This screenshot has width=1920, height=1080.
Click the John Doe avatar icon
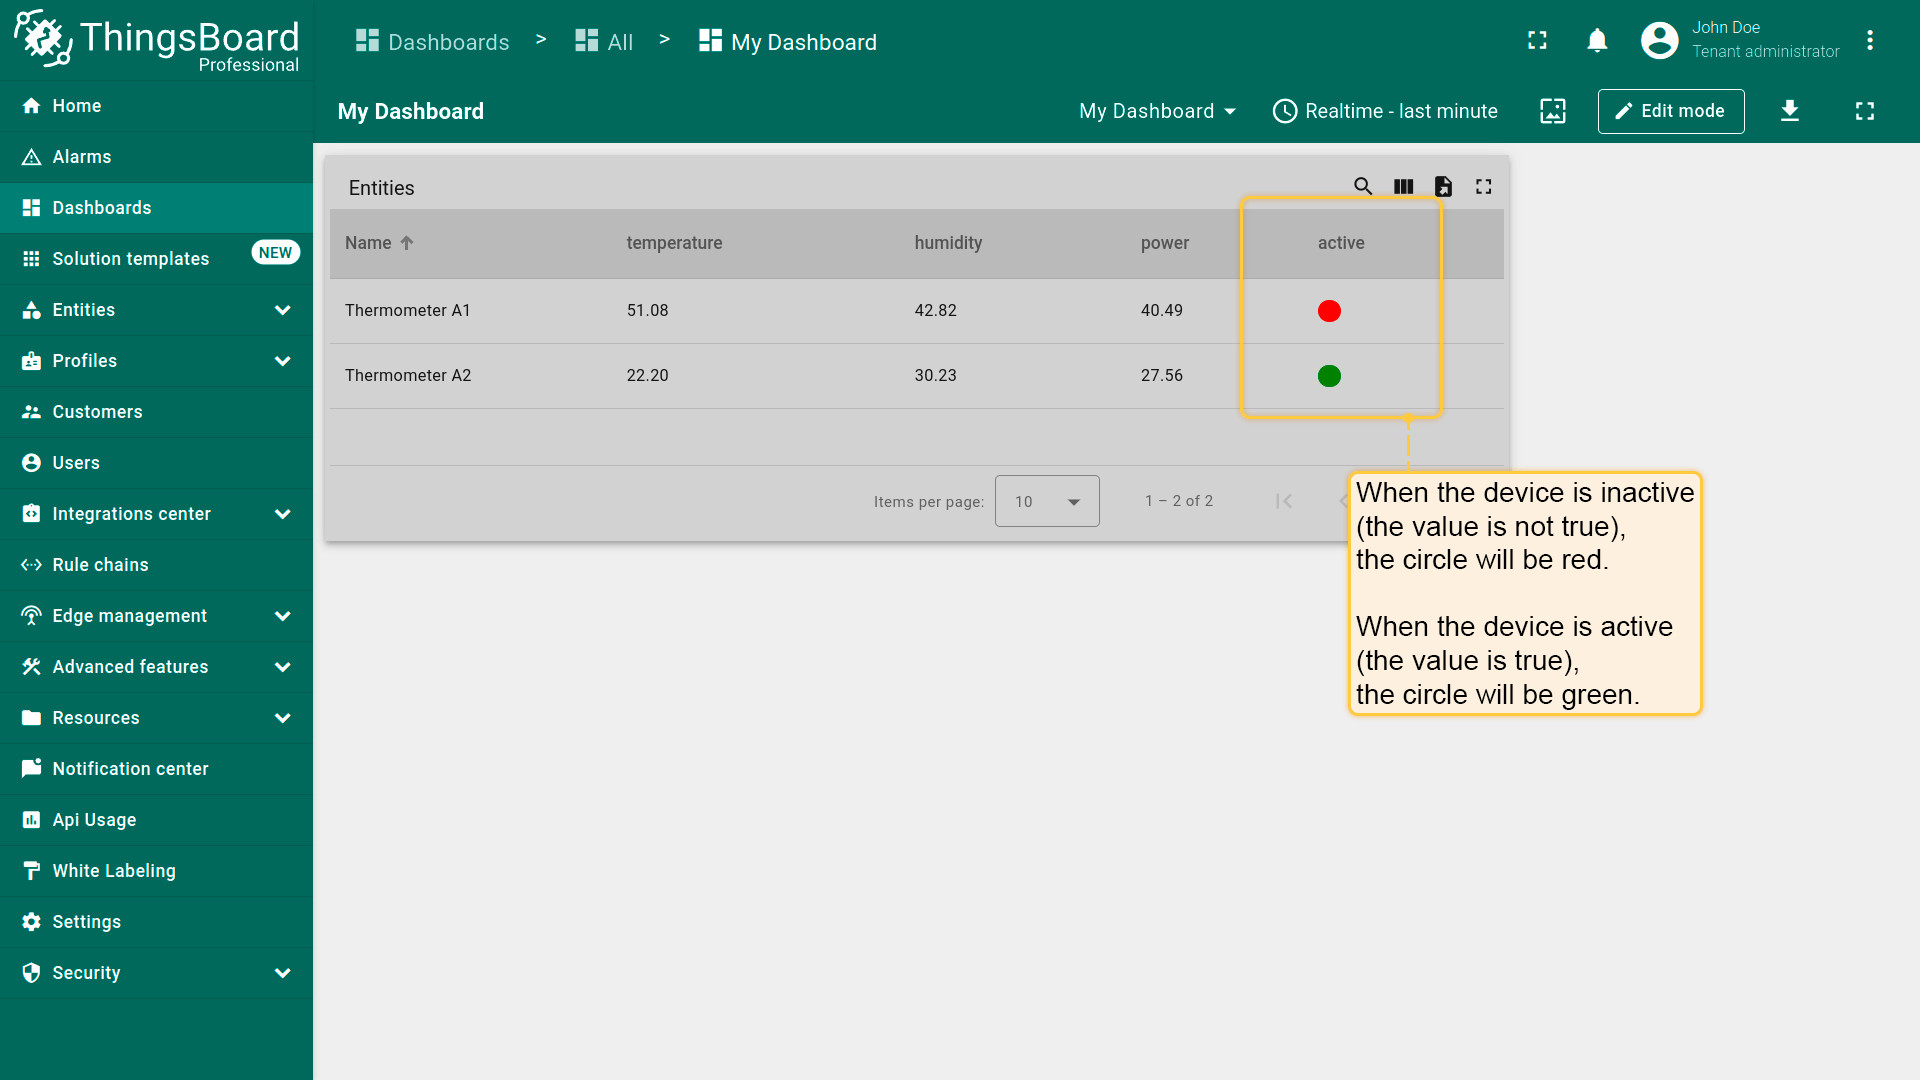pos(1659,41)
